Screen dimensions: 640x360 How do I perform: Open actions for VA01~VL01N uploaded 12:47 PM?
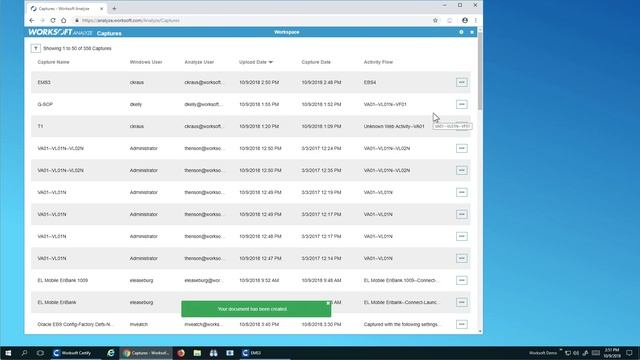click(462, 259)
